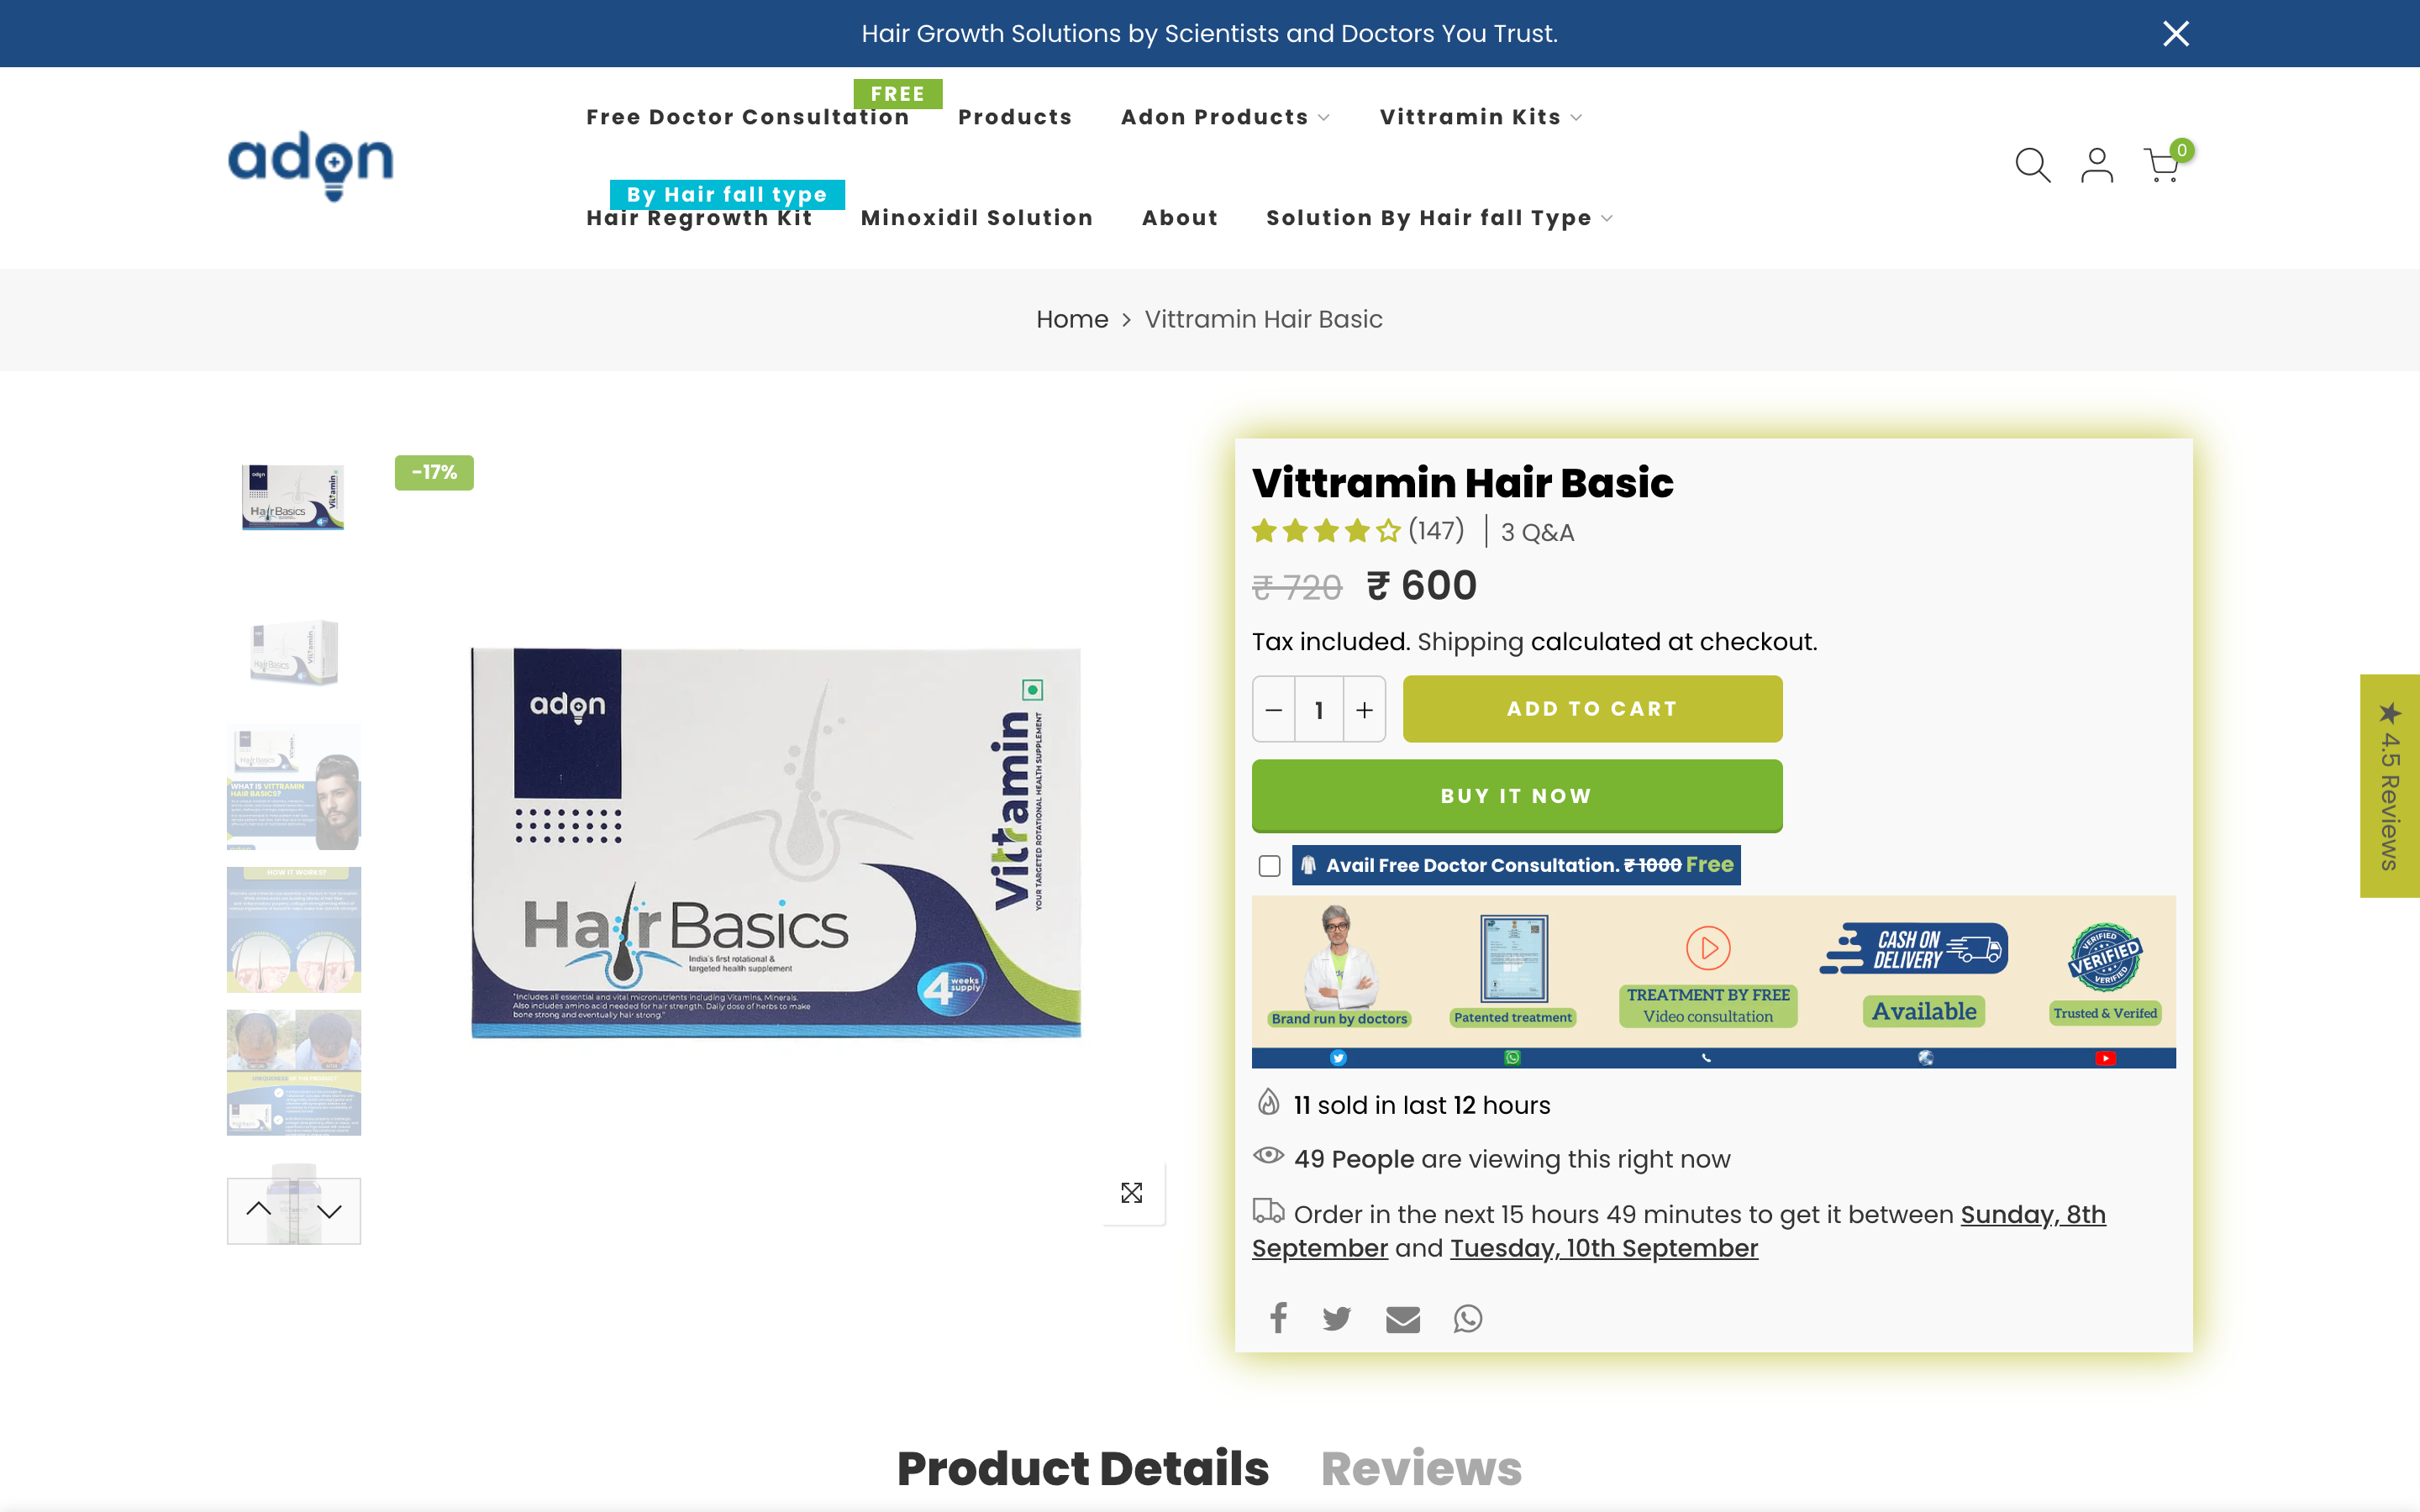Open Minoxidil Solution menu item
The image size is (2420, 1512).
(976, 218)
